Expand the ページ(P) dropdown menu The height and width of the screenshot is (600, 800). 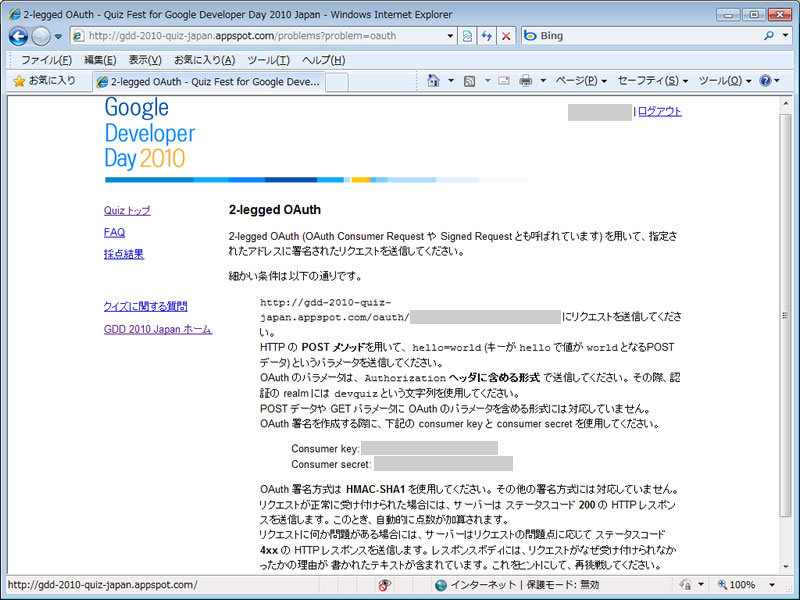581,80
